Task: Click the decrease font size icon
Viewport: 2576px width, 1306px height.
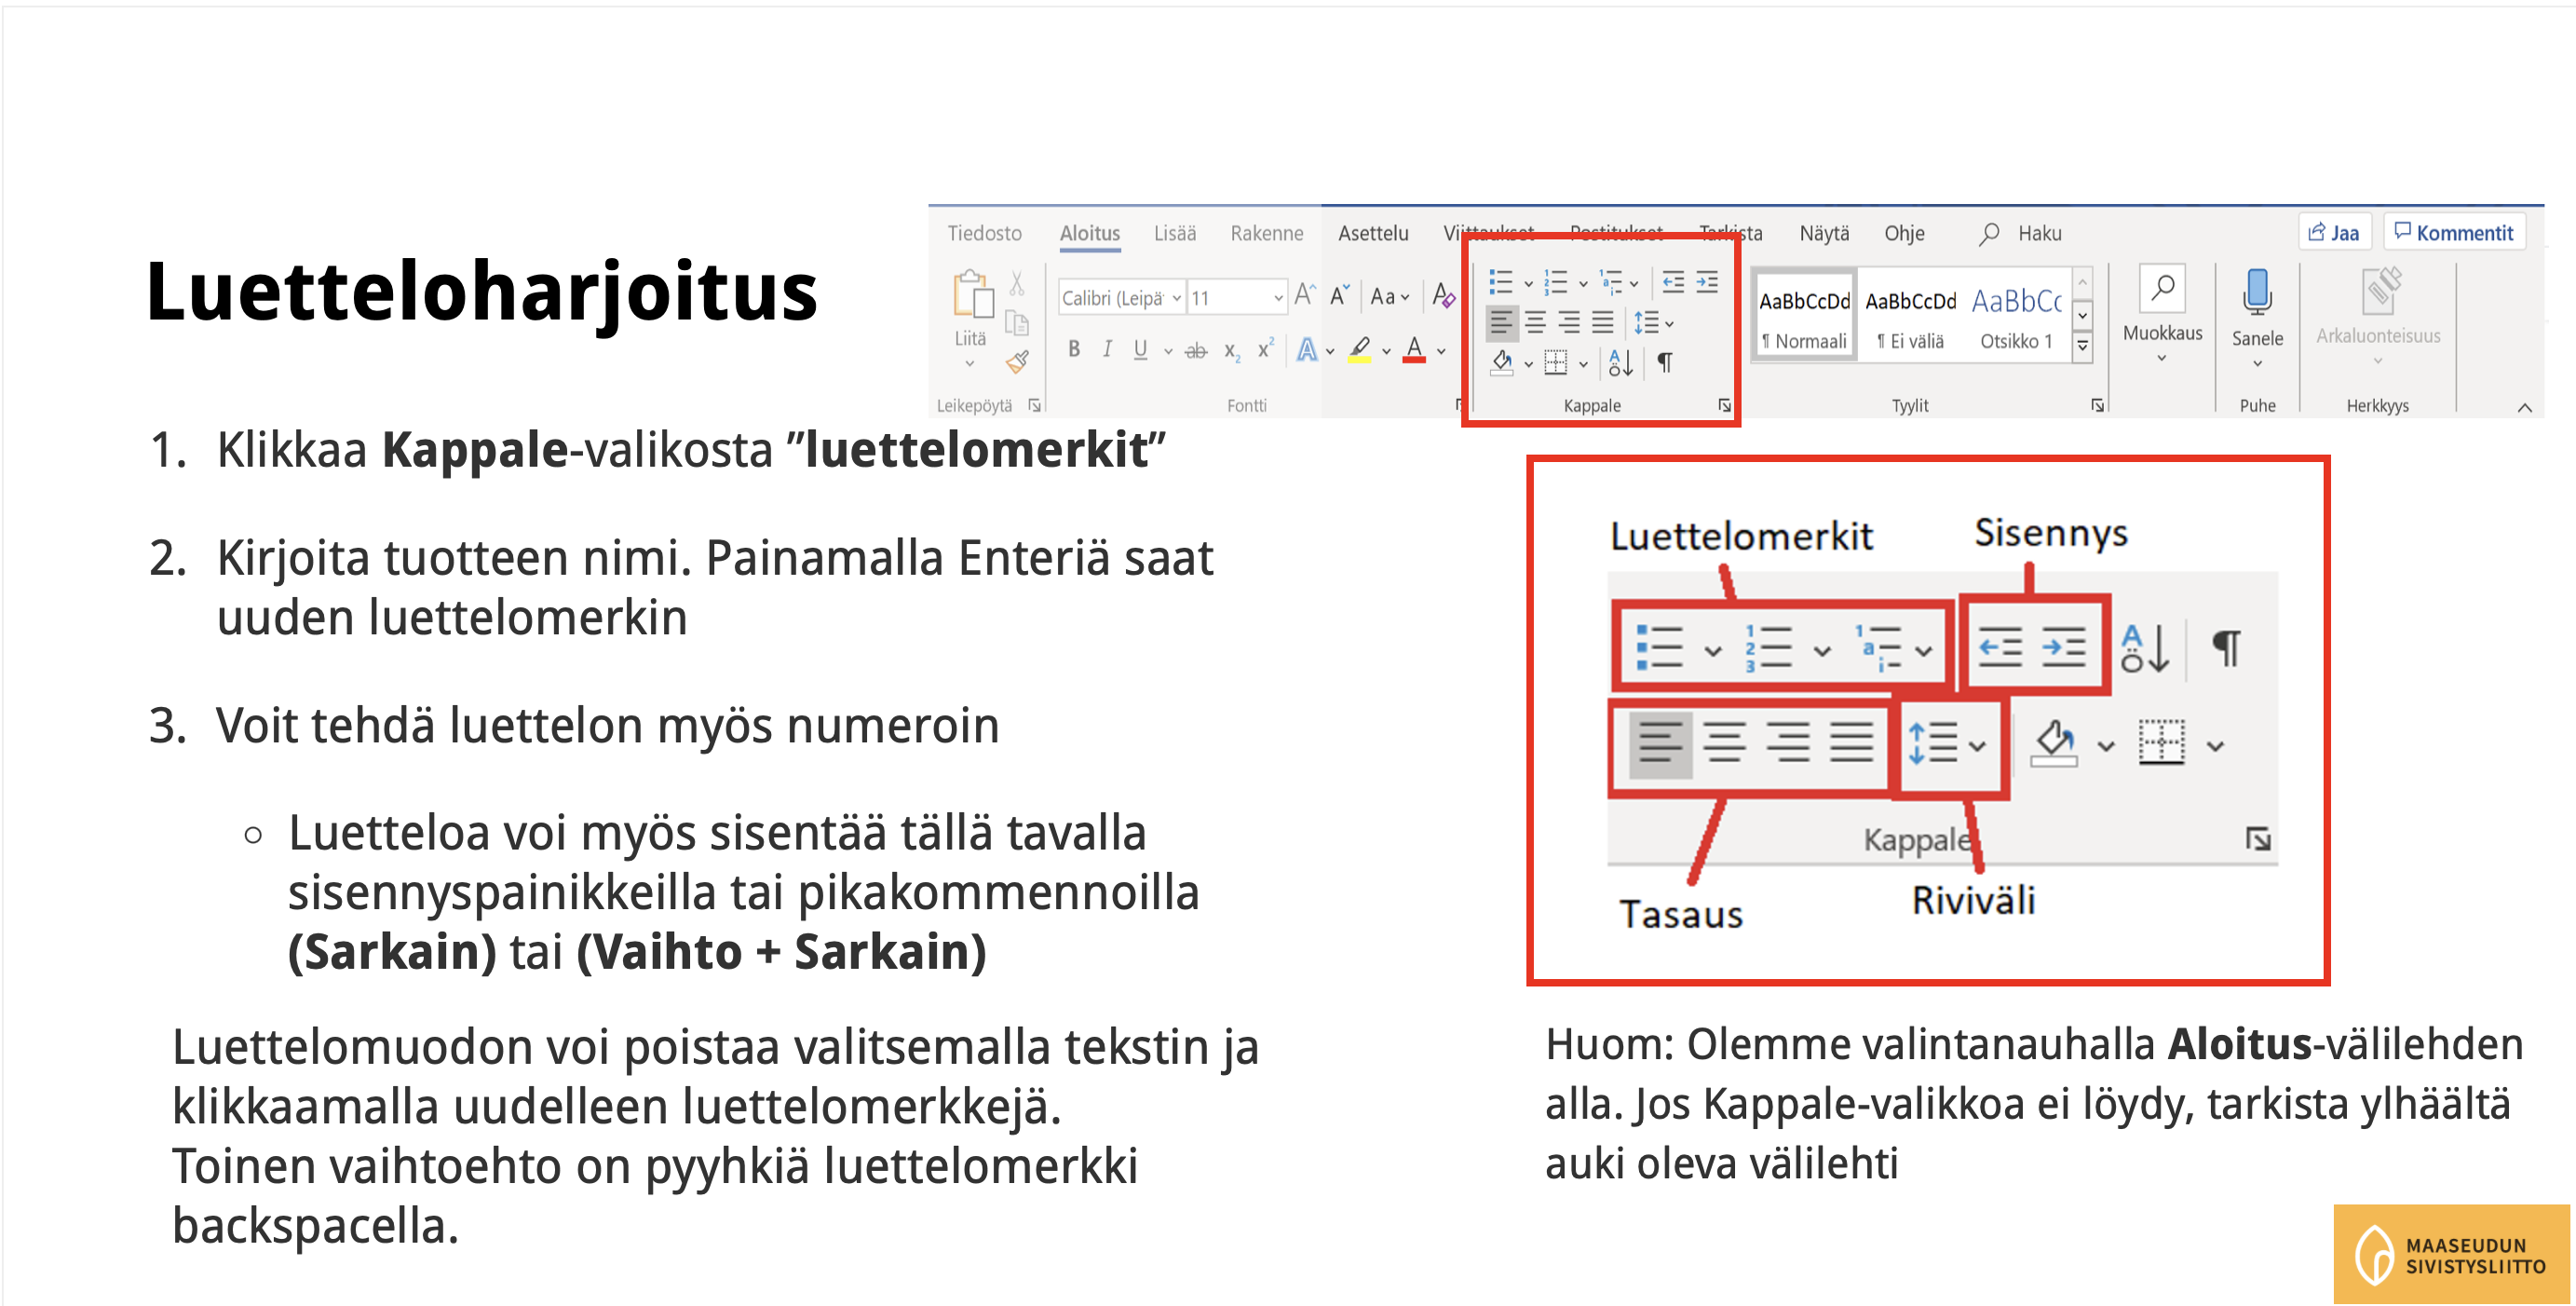Action: 1340,295
